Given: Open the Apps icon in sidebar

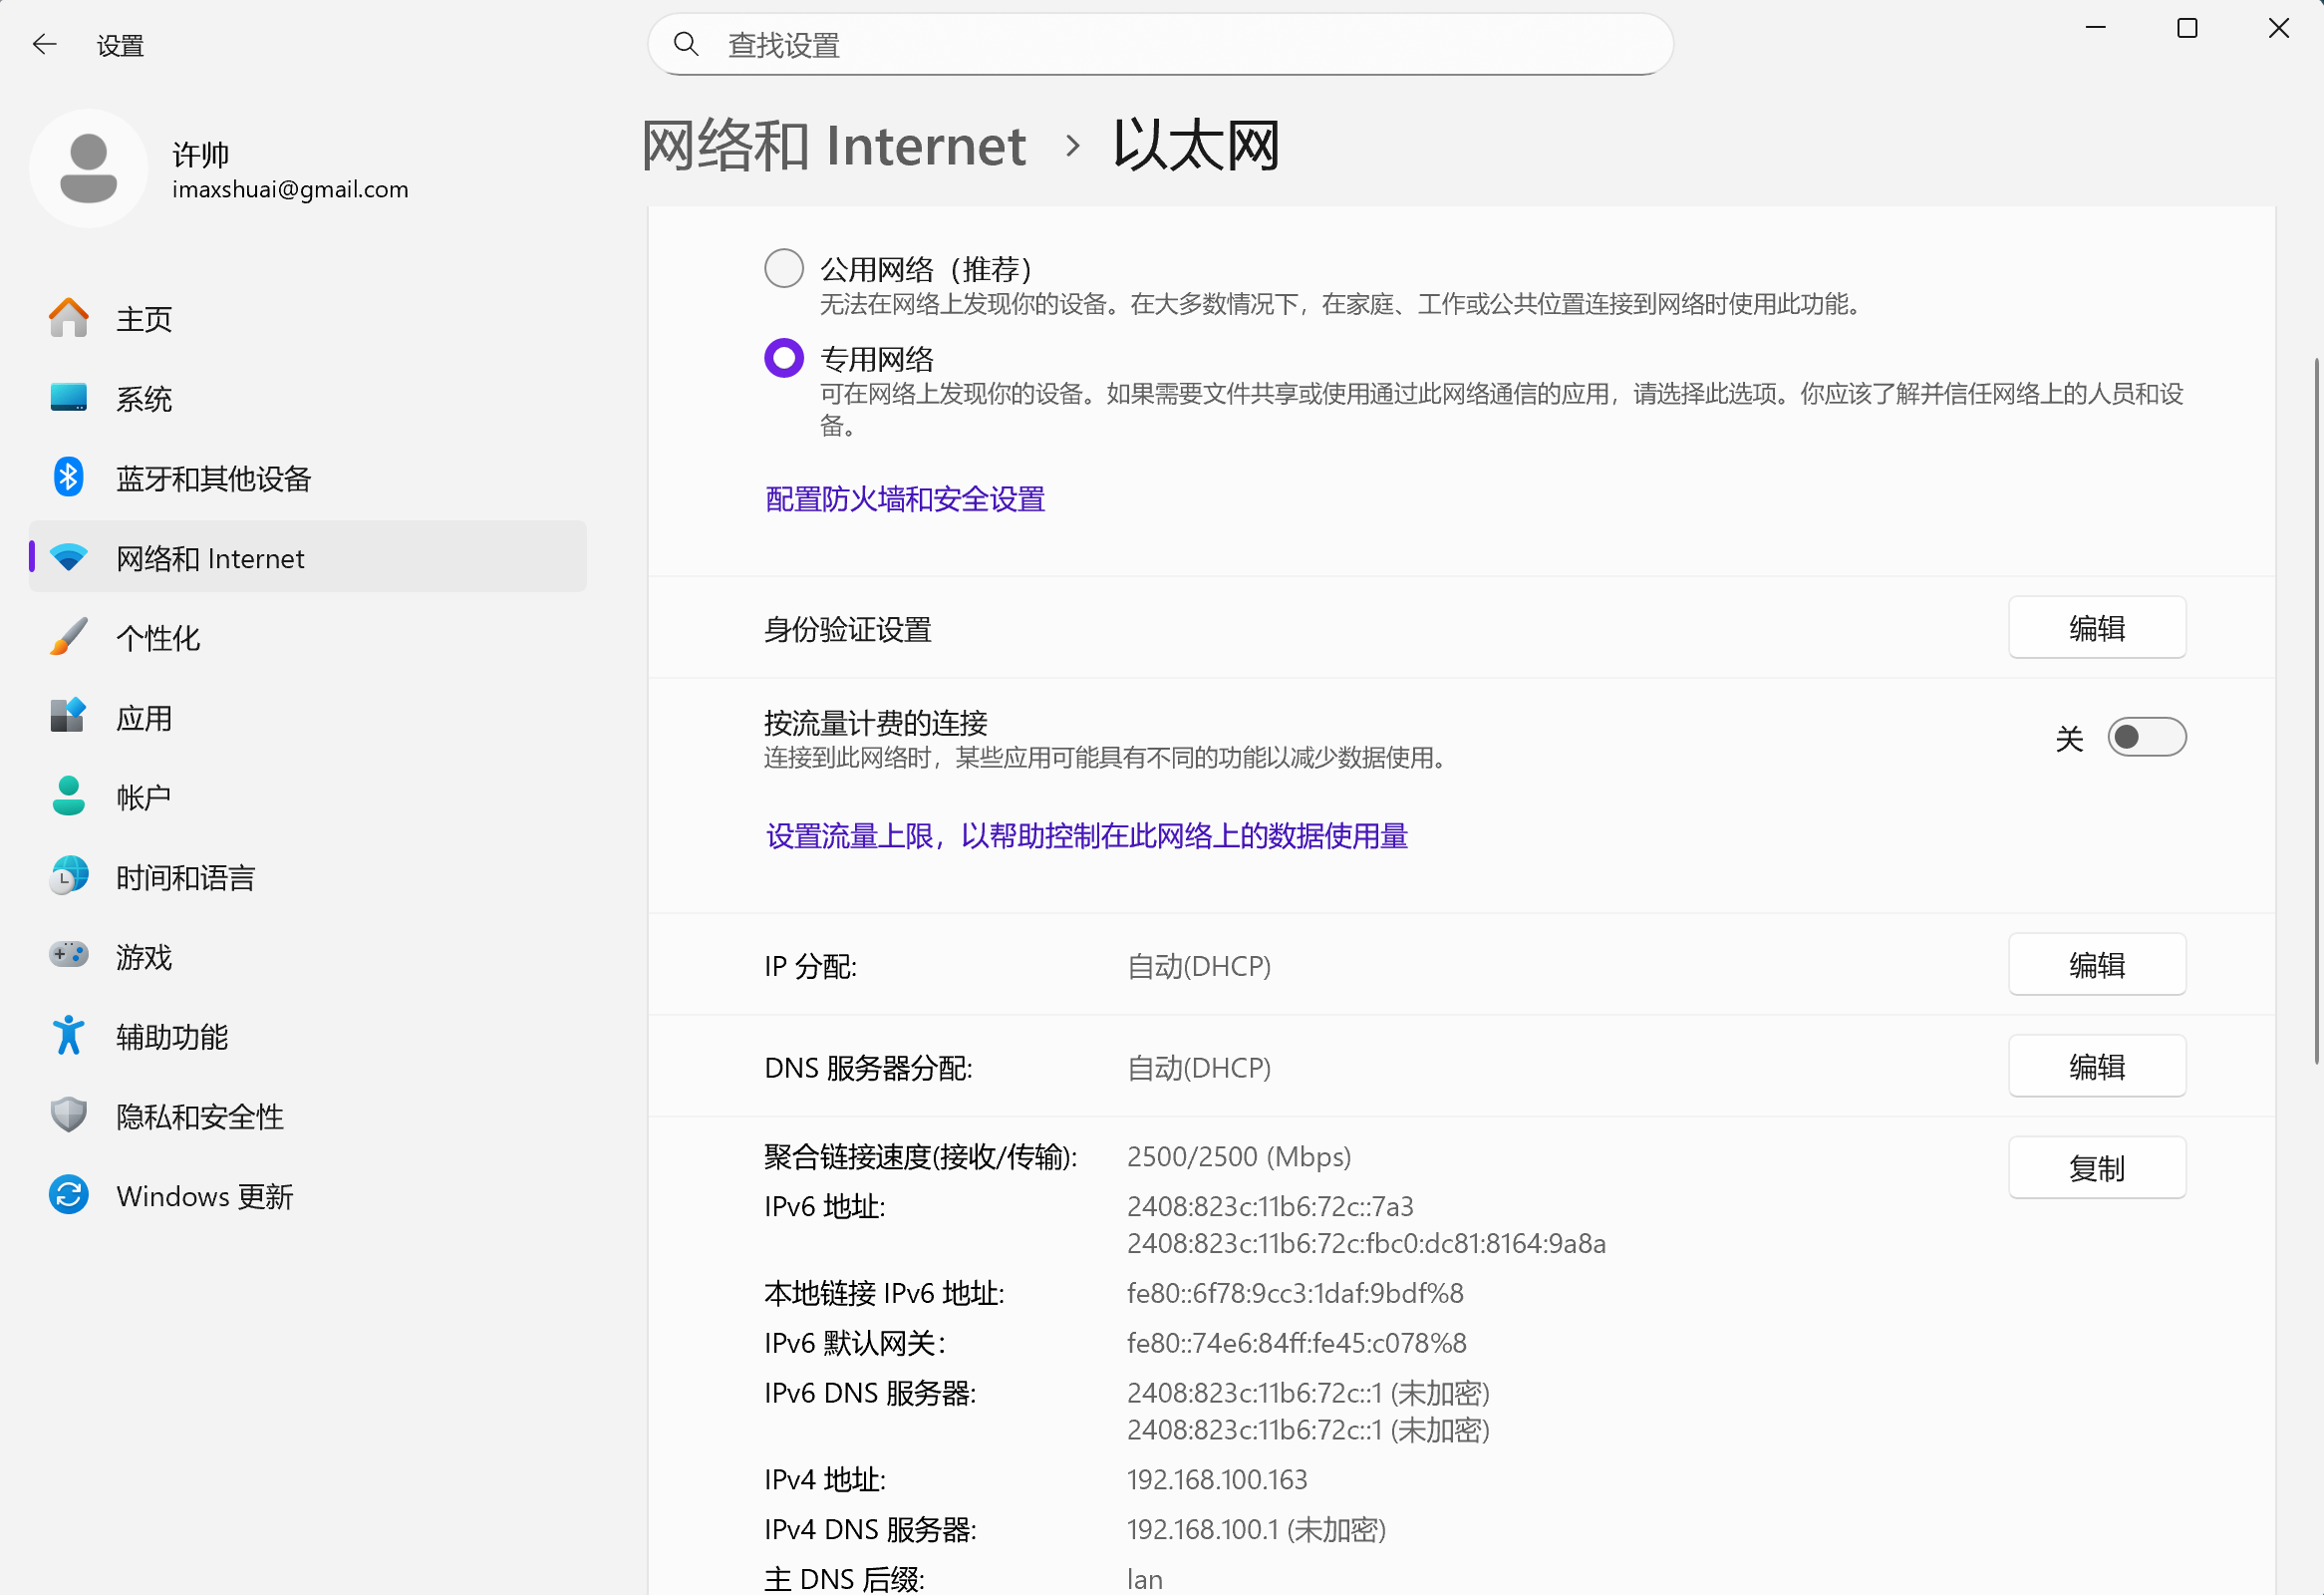Looking at the screenshot, I should click(68, 717).
